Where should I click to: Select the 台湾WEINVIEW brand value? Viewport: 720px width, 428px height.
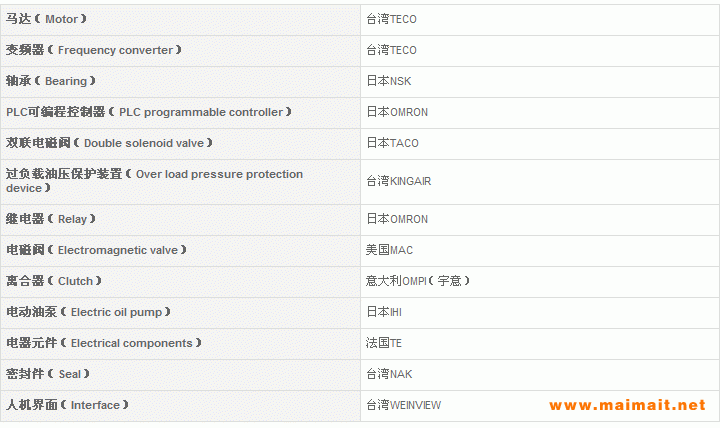tap(403, 405)
